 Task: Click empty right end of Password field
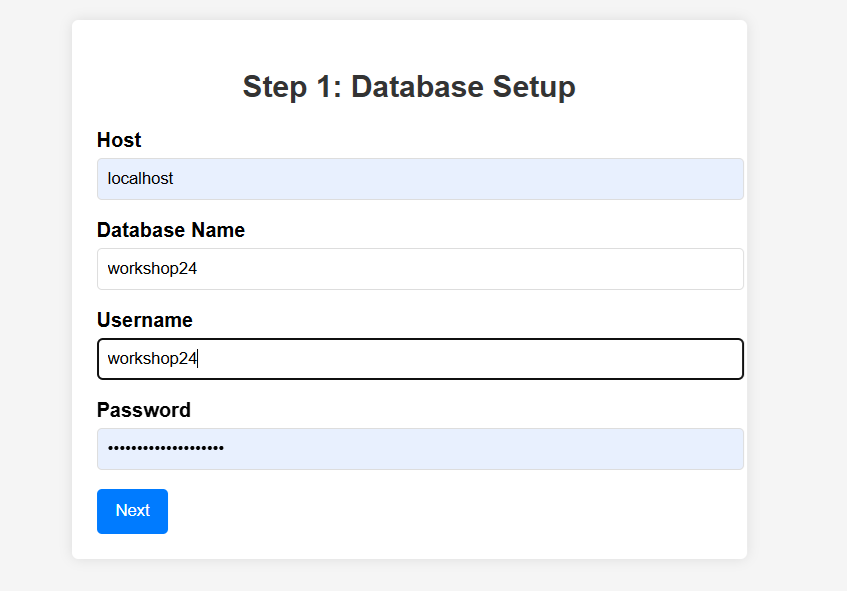(x=700, y=449)
